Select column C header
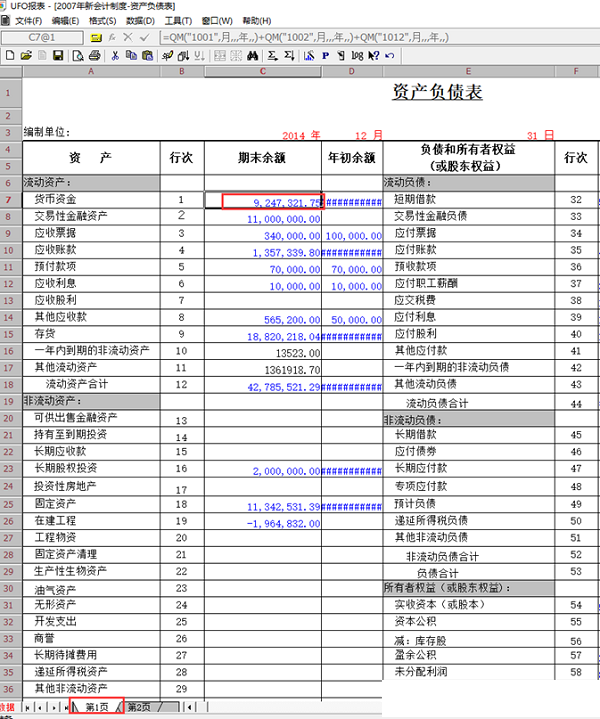The height and width of the screenshot is (719, 600). tap(263, 71)
